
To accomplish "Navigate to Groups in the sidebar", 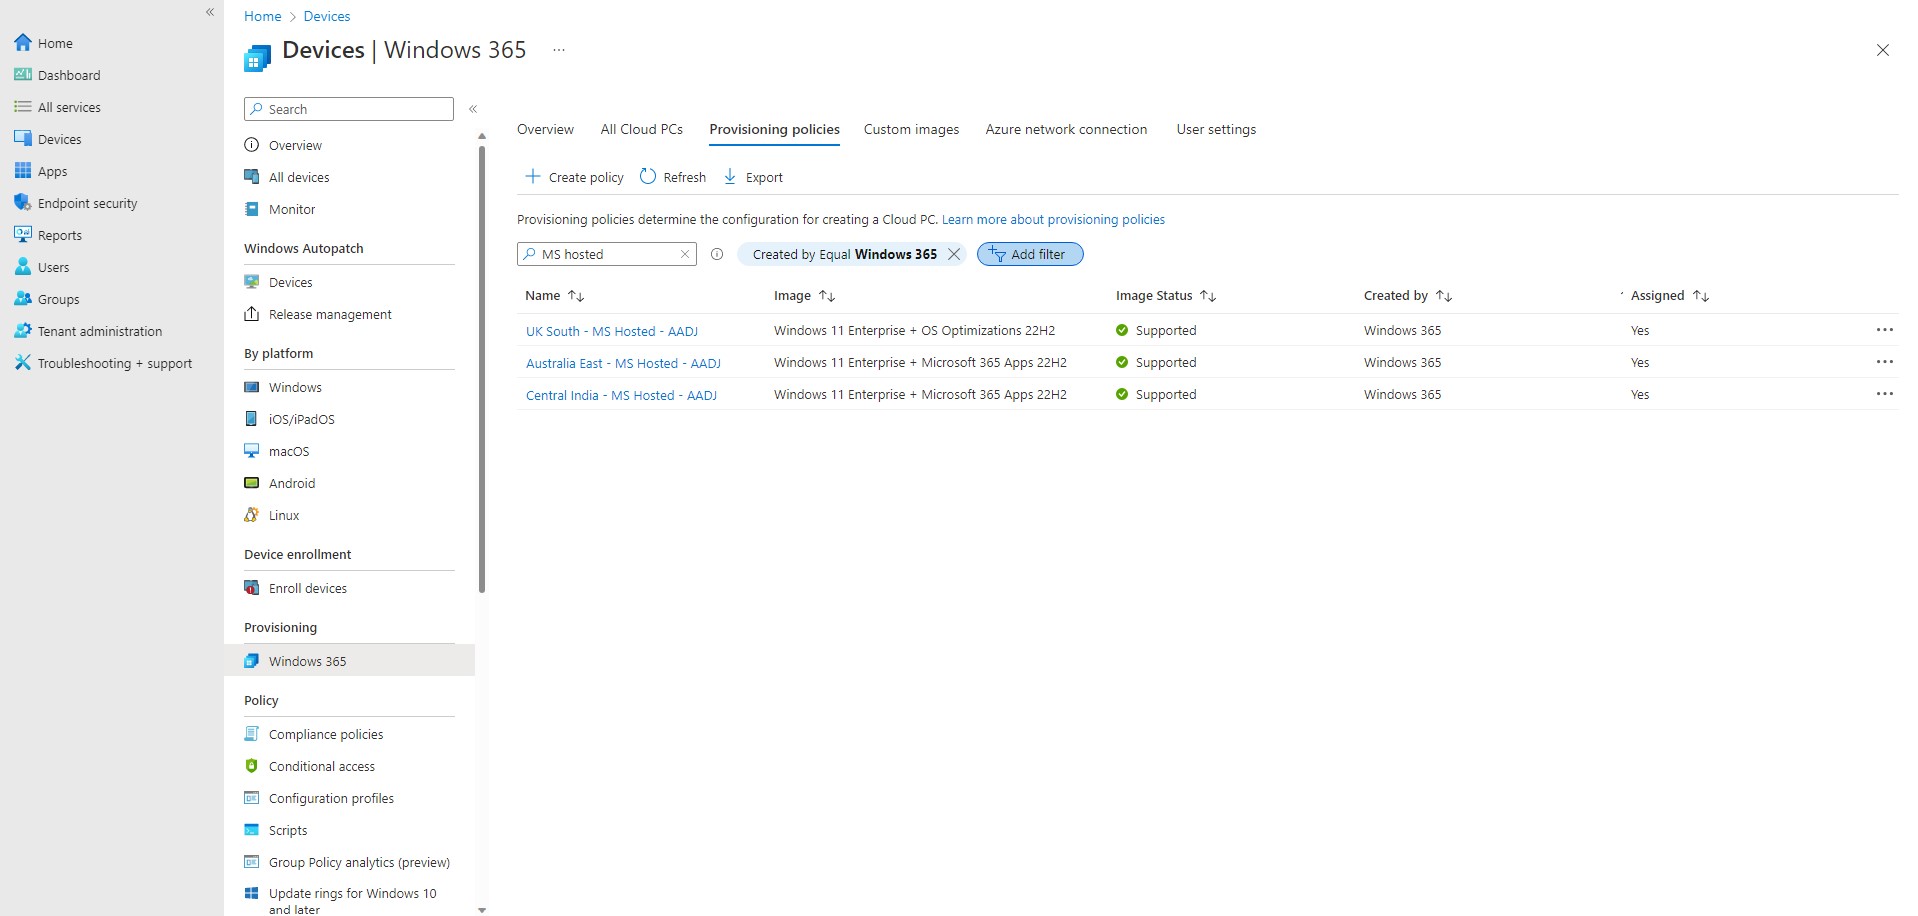I will (58, 299).
